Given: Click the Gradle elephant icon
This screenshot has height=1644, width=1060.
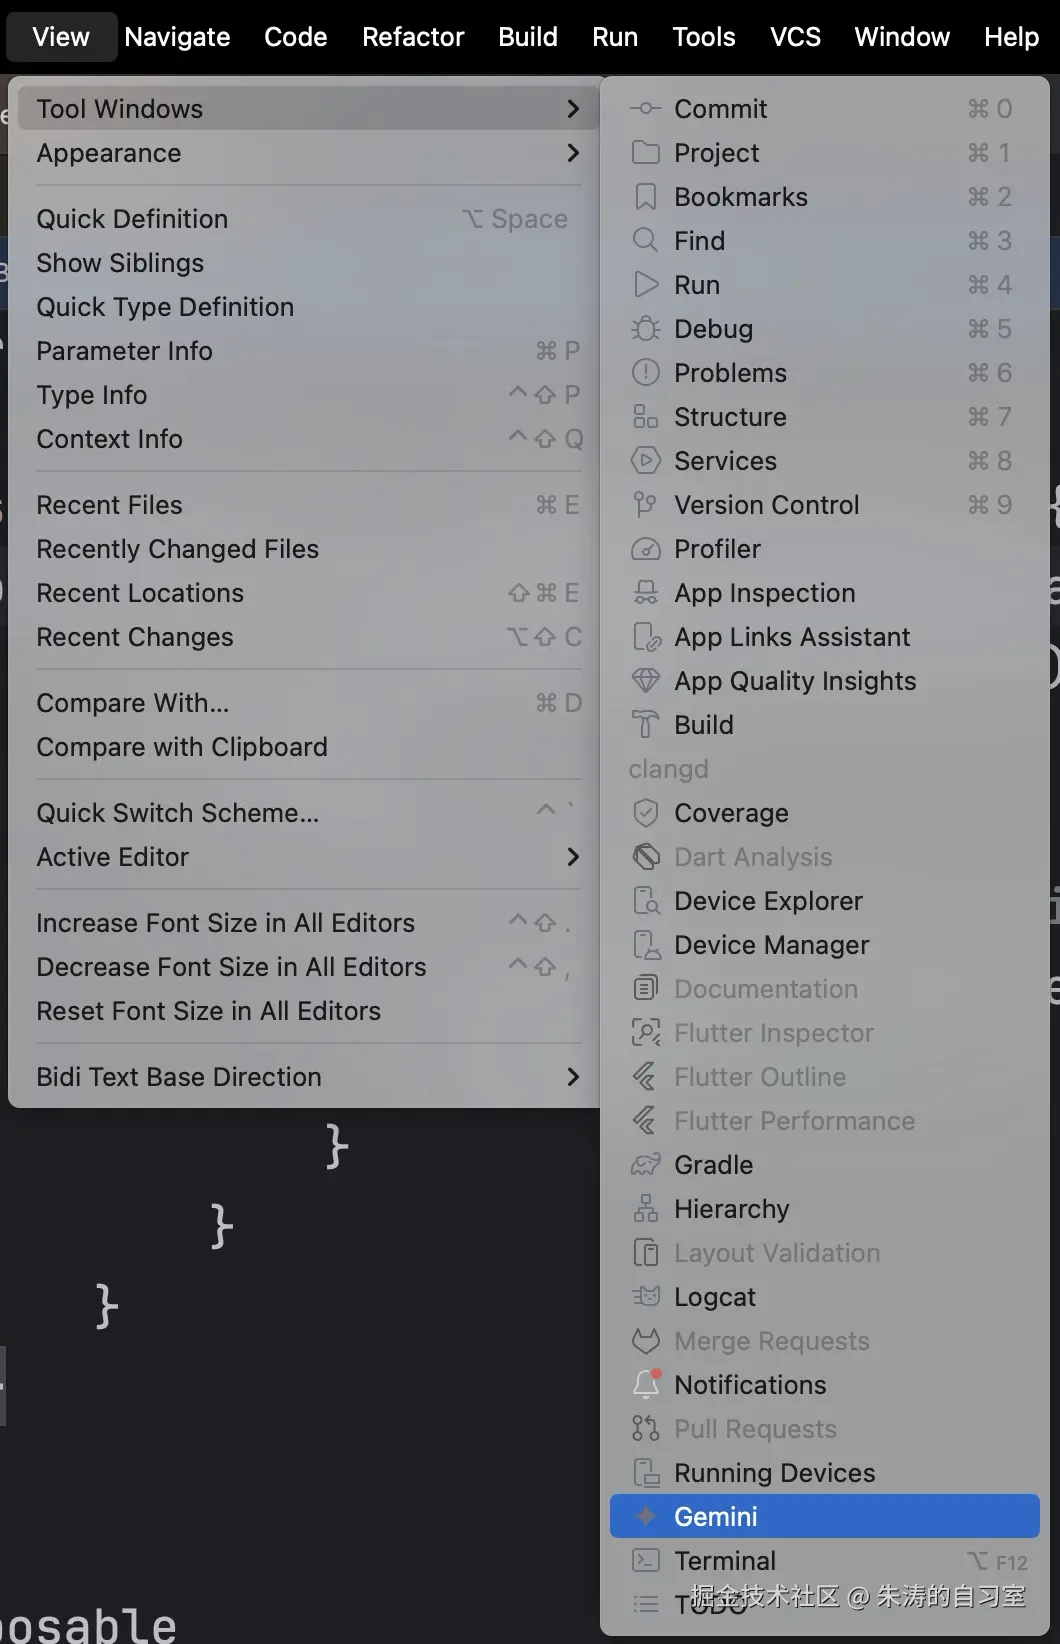Looking at the screenshot, I should pos(646,1165).
